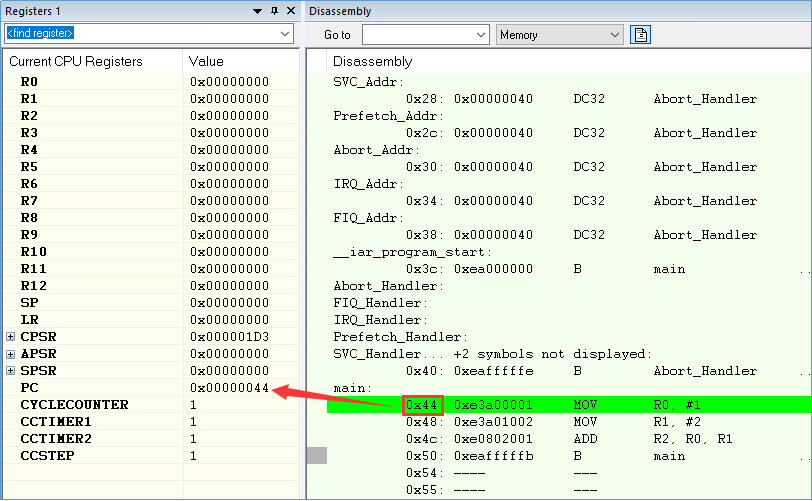Select the R8 register name
The height and width of the screenshot is (501, 812).
[x=29, y=218]
